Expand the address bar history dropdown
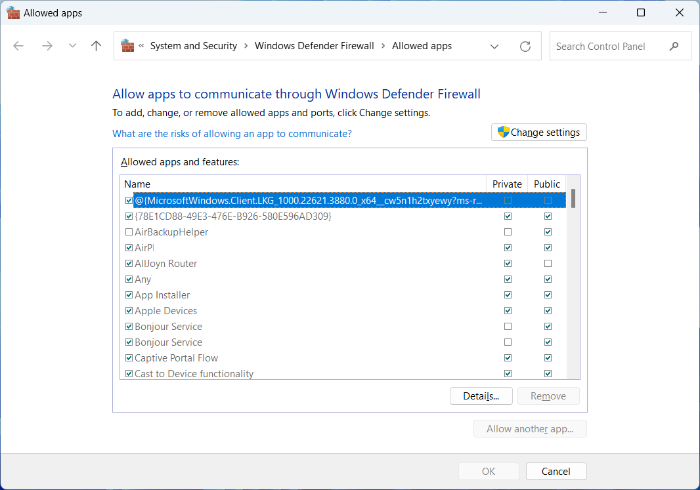The height and width of the screenshot is (490, 700). click(494, 46)
